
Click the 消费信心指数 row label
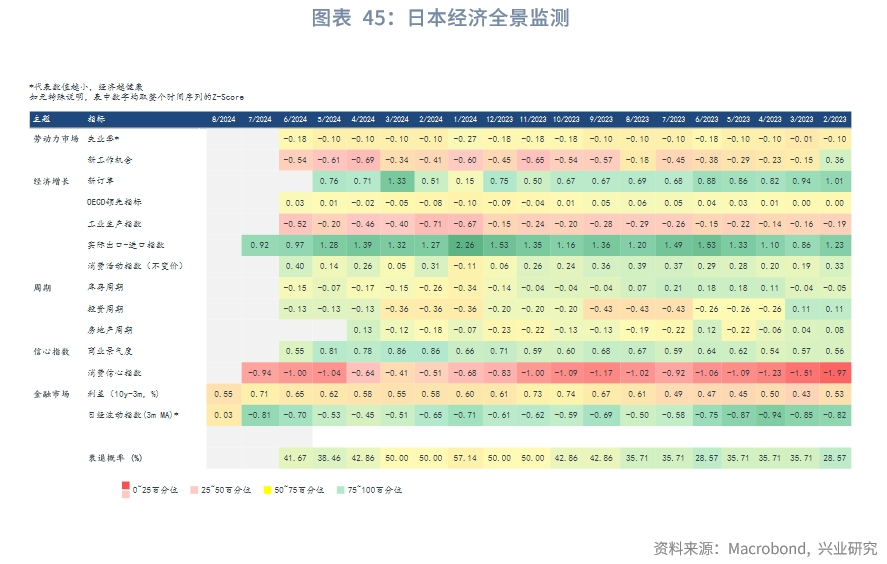tap(113, 372)
